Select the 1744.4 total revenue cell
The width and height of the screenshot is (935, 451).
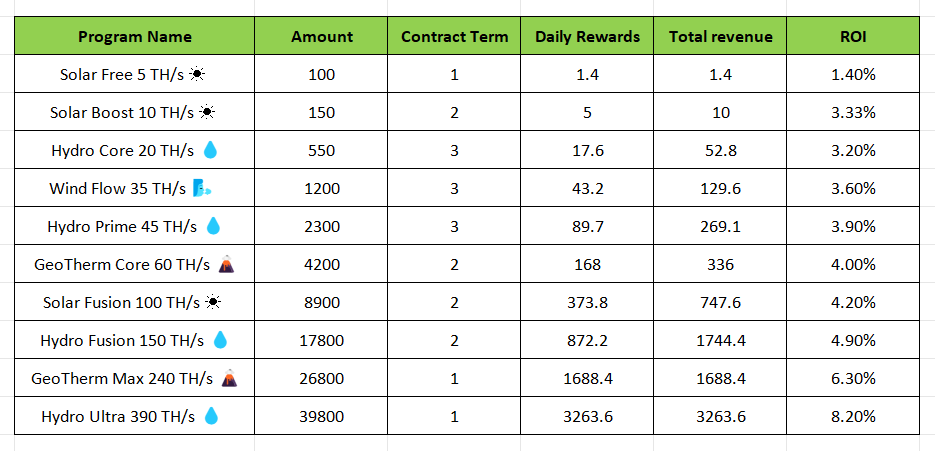[721, 340]
